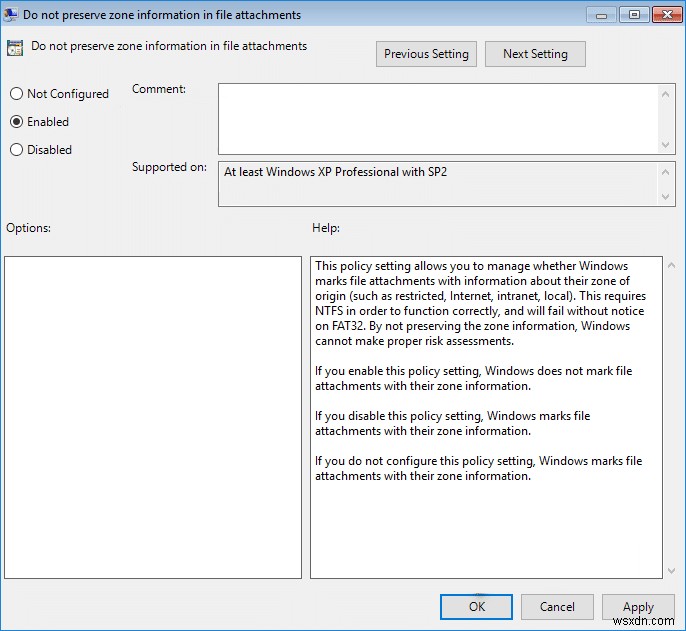Focus the Comment text box
This screenshot has height=631, width=686.
pos(437,118)
